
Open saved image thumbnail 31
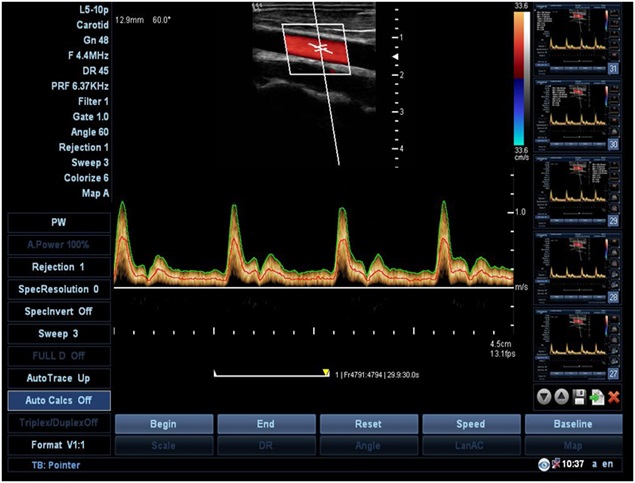(577, 40)
